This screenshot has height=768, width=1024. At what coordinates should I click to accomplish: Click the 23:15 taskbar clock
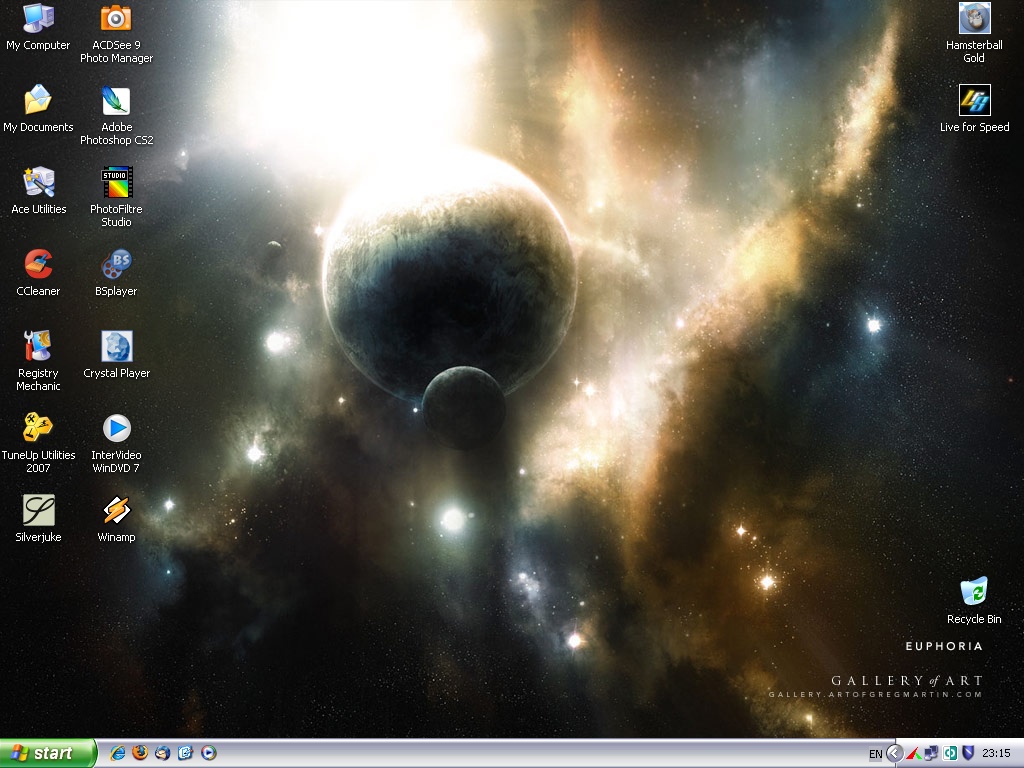[x=996, y=754]
